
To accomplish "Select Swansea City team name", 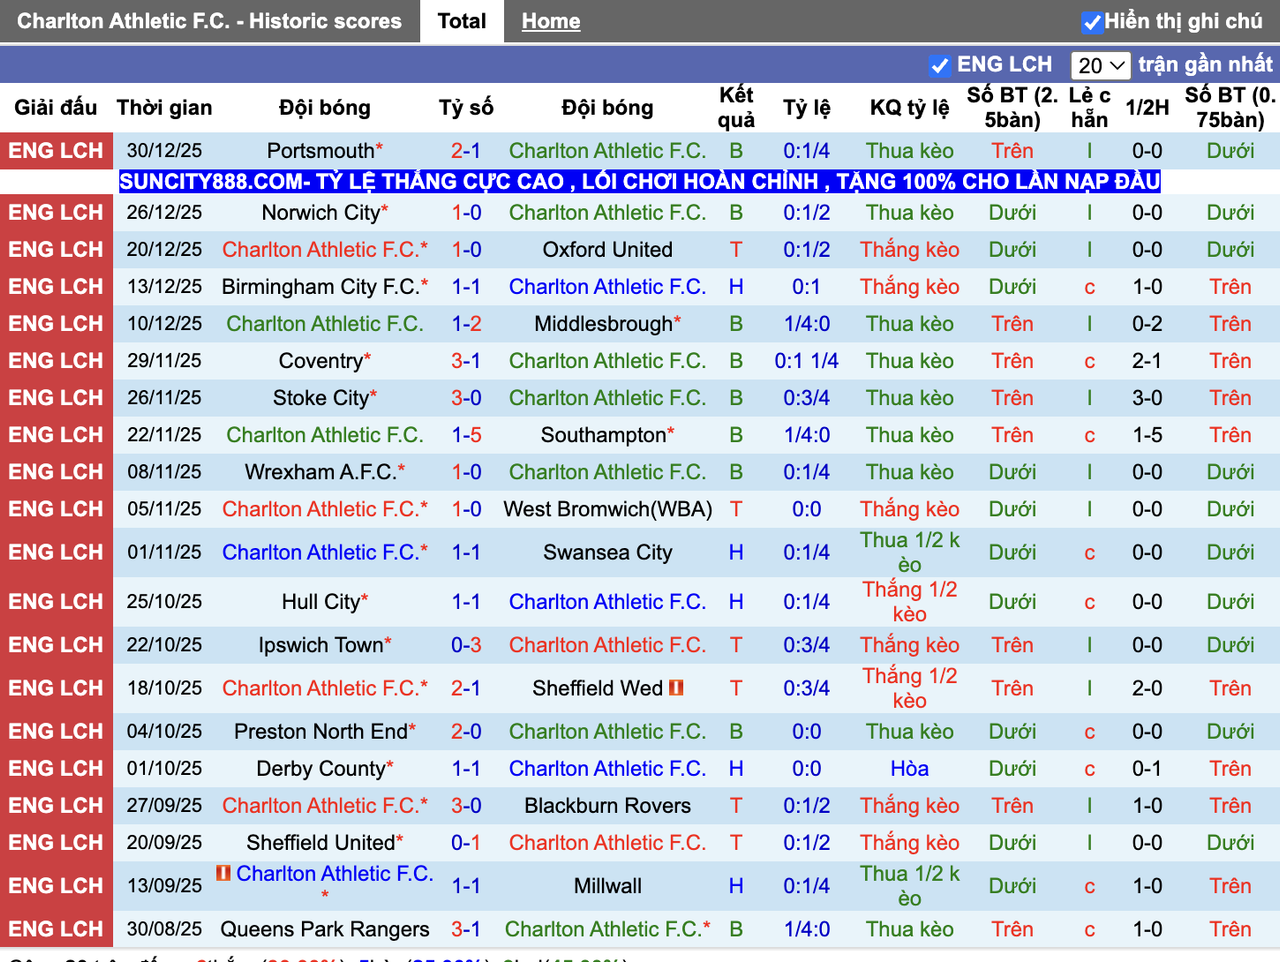I will (x=608, y=552).
